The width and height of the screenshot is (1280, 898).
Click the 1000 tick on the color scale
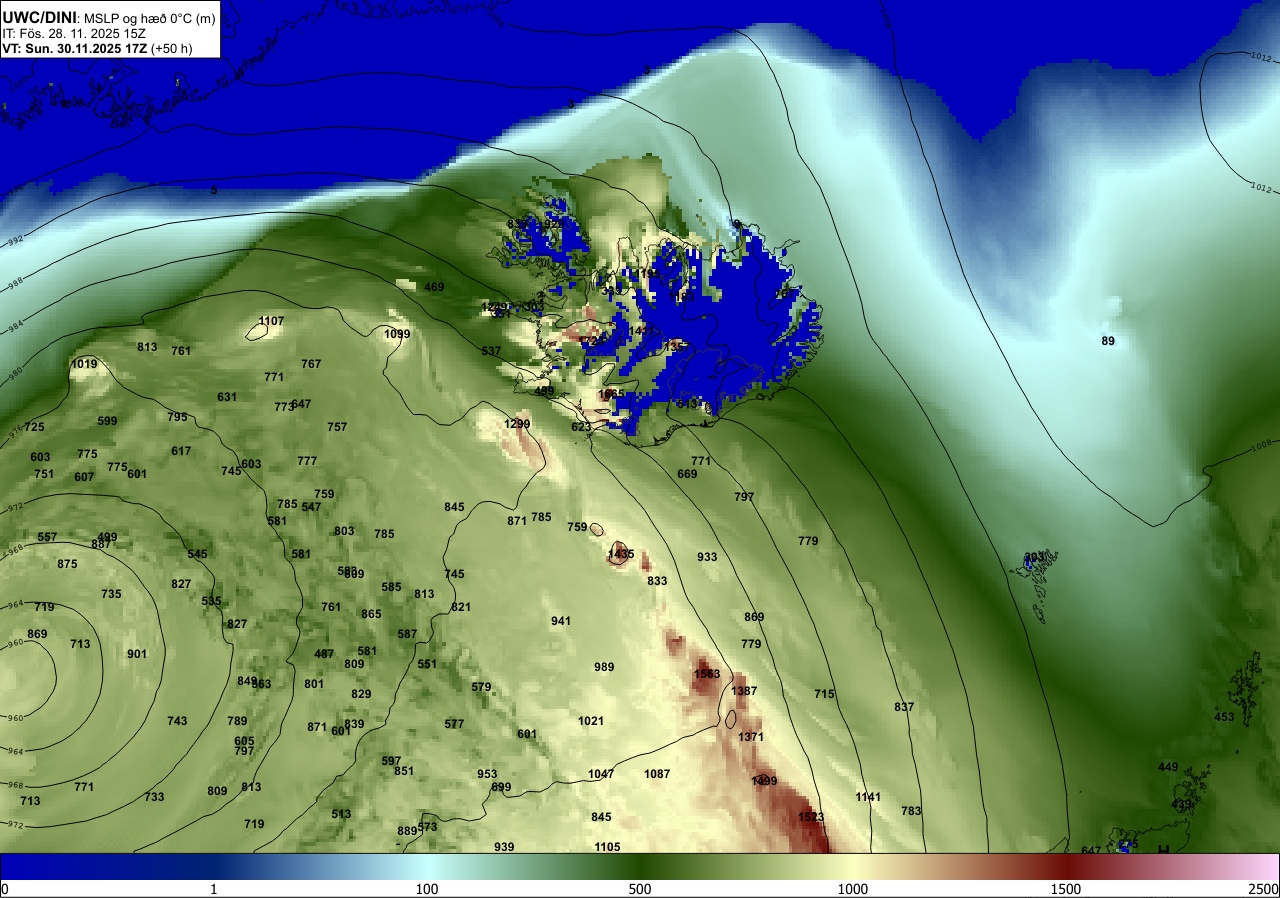(x=853, y=889)
